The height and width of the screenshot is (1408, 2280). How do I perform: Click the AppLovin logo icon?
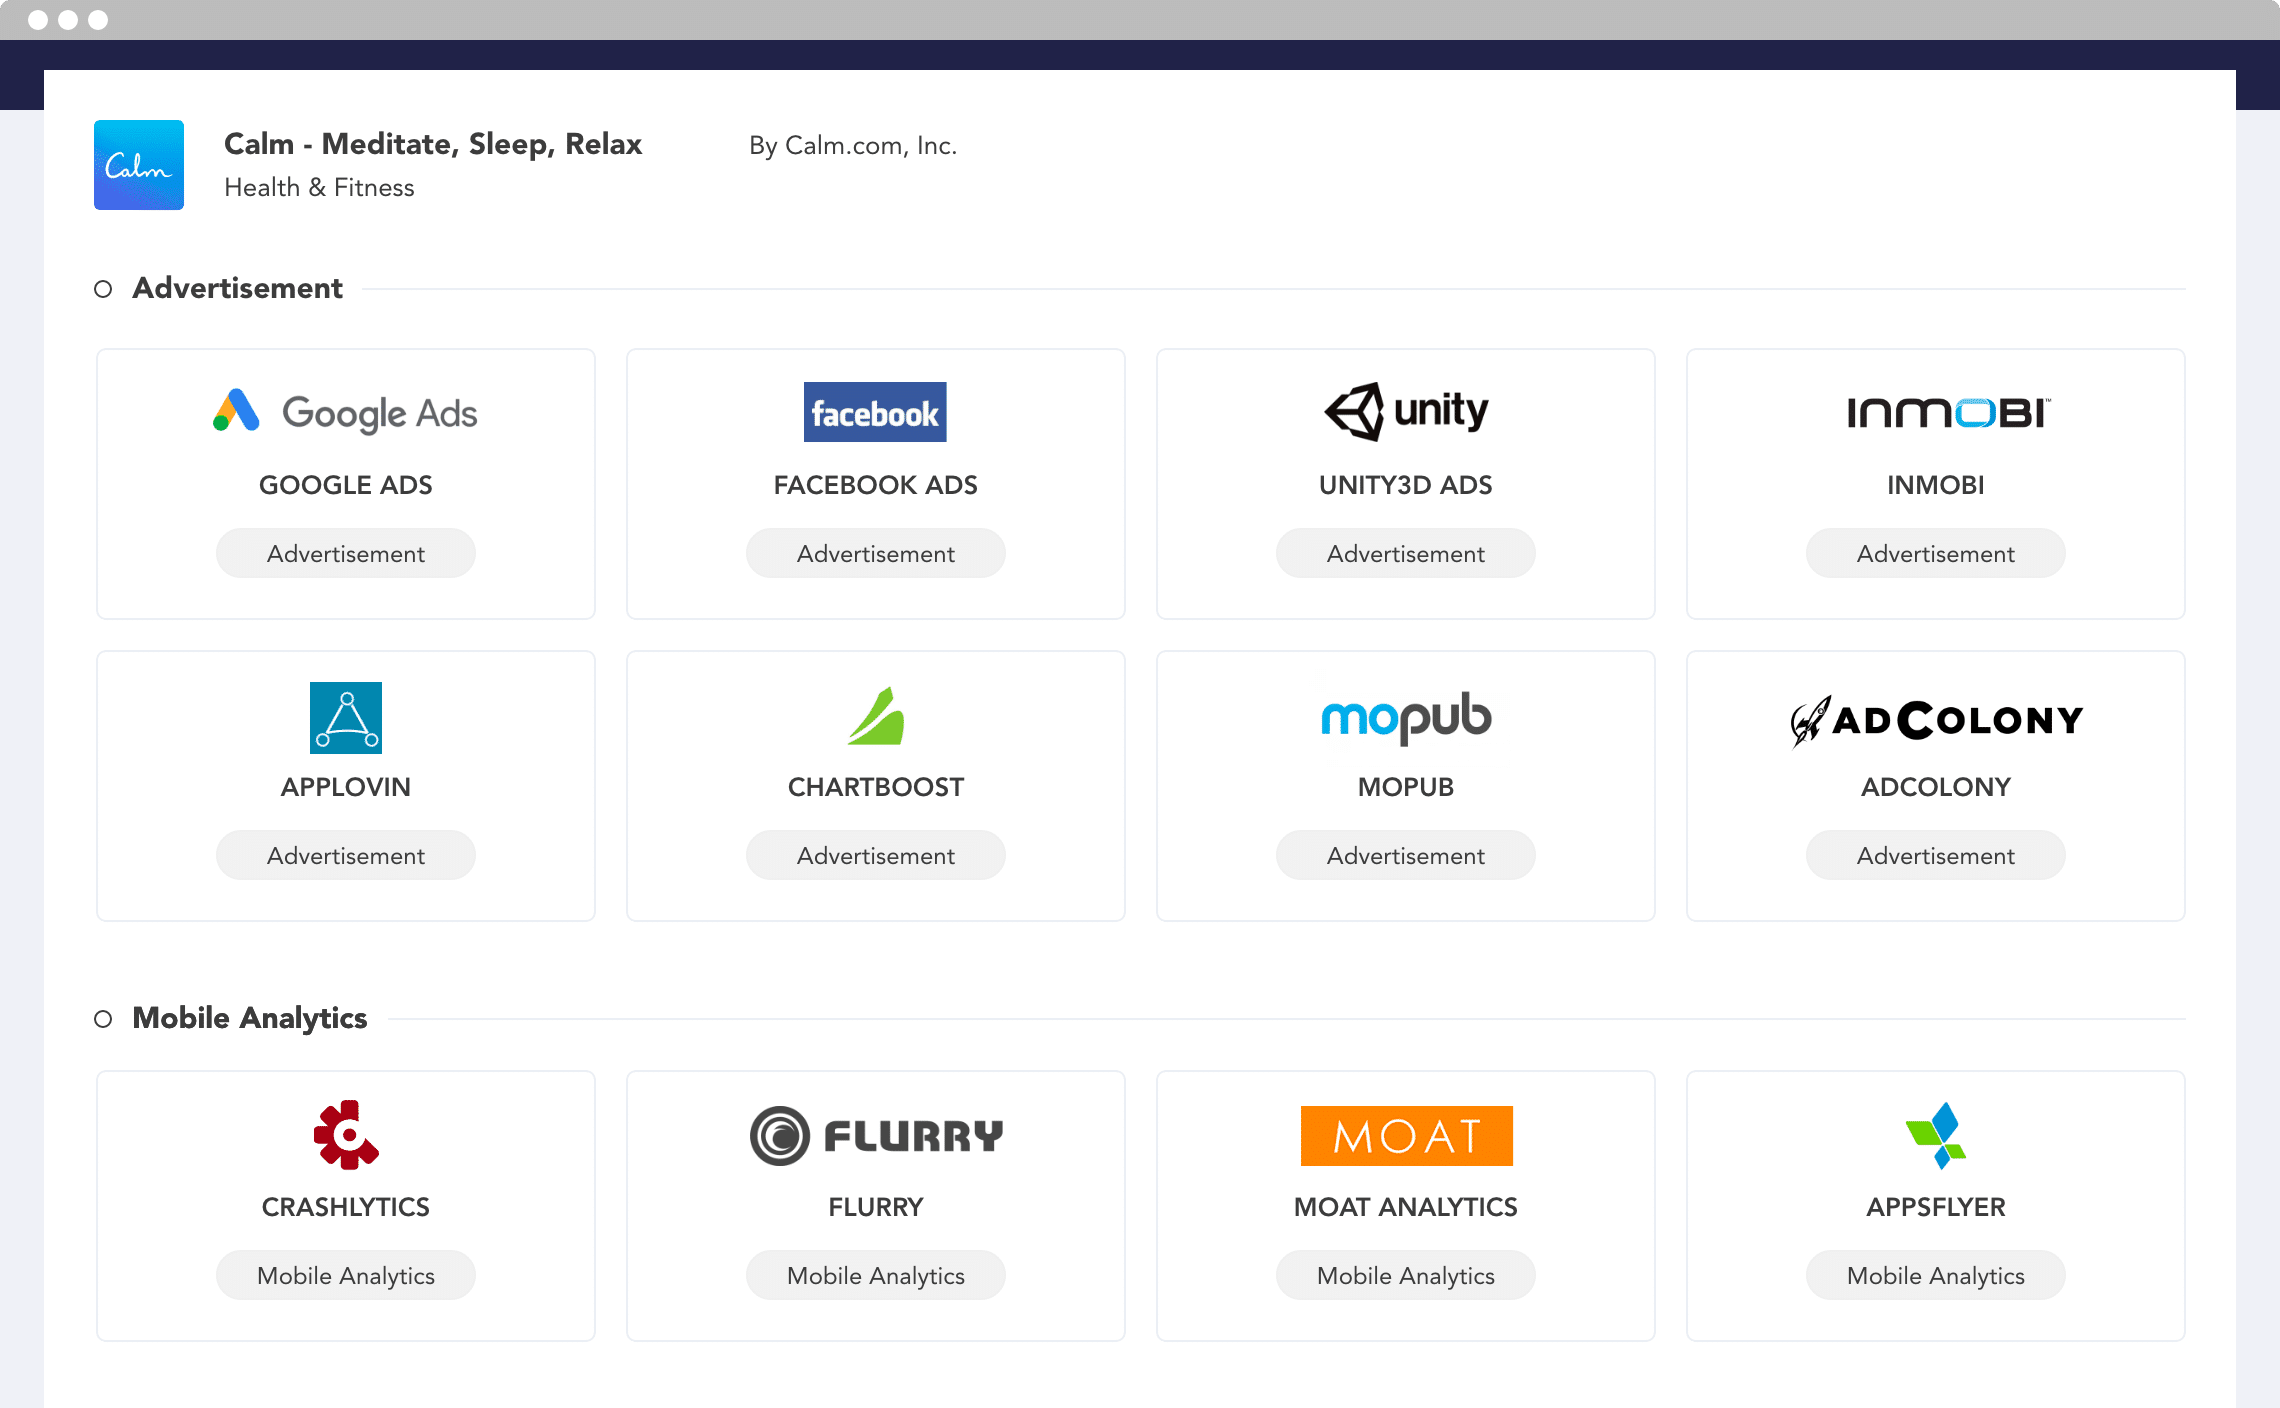pos(346,718)
